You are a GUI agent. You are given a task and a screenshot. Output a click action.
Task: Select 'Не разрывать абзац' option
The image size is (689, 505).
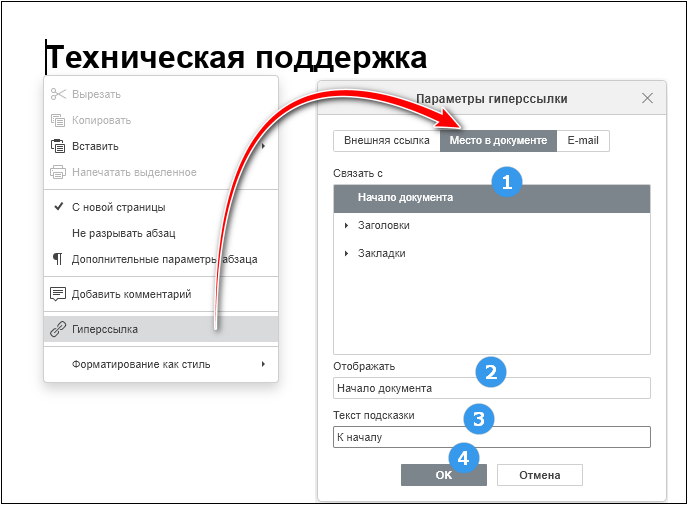[x=161, y=233]
